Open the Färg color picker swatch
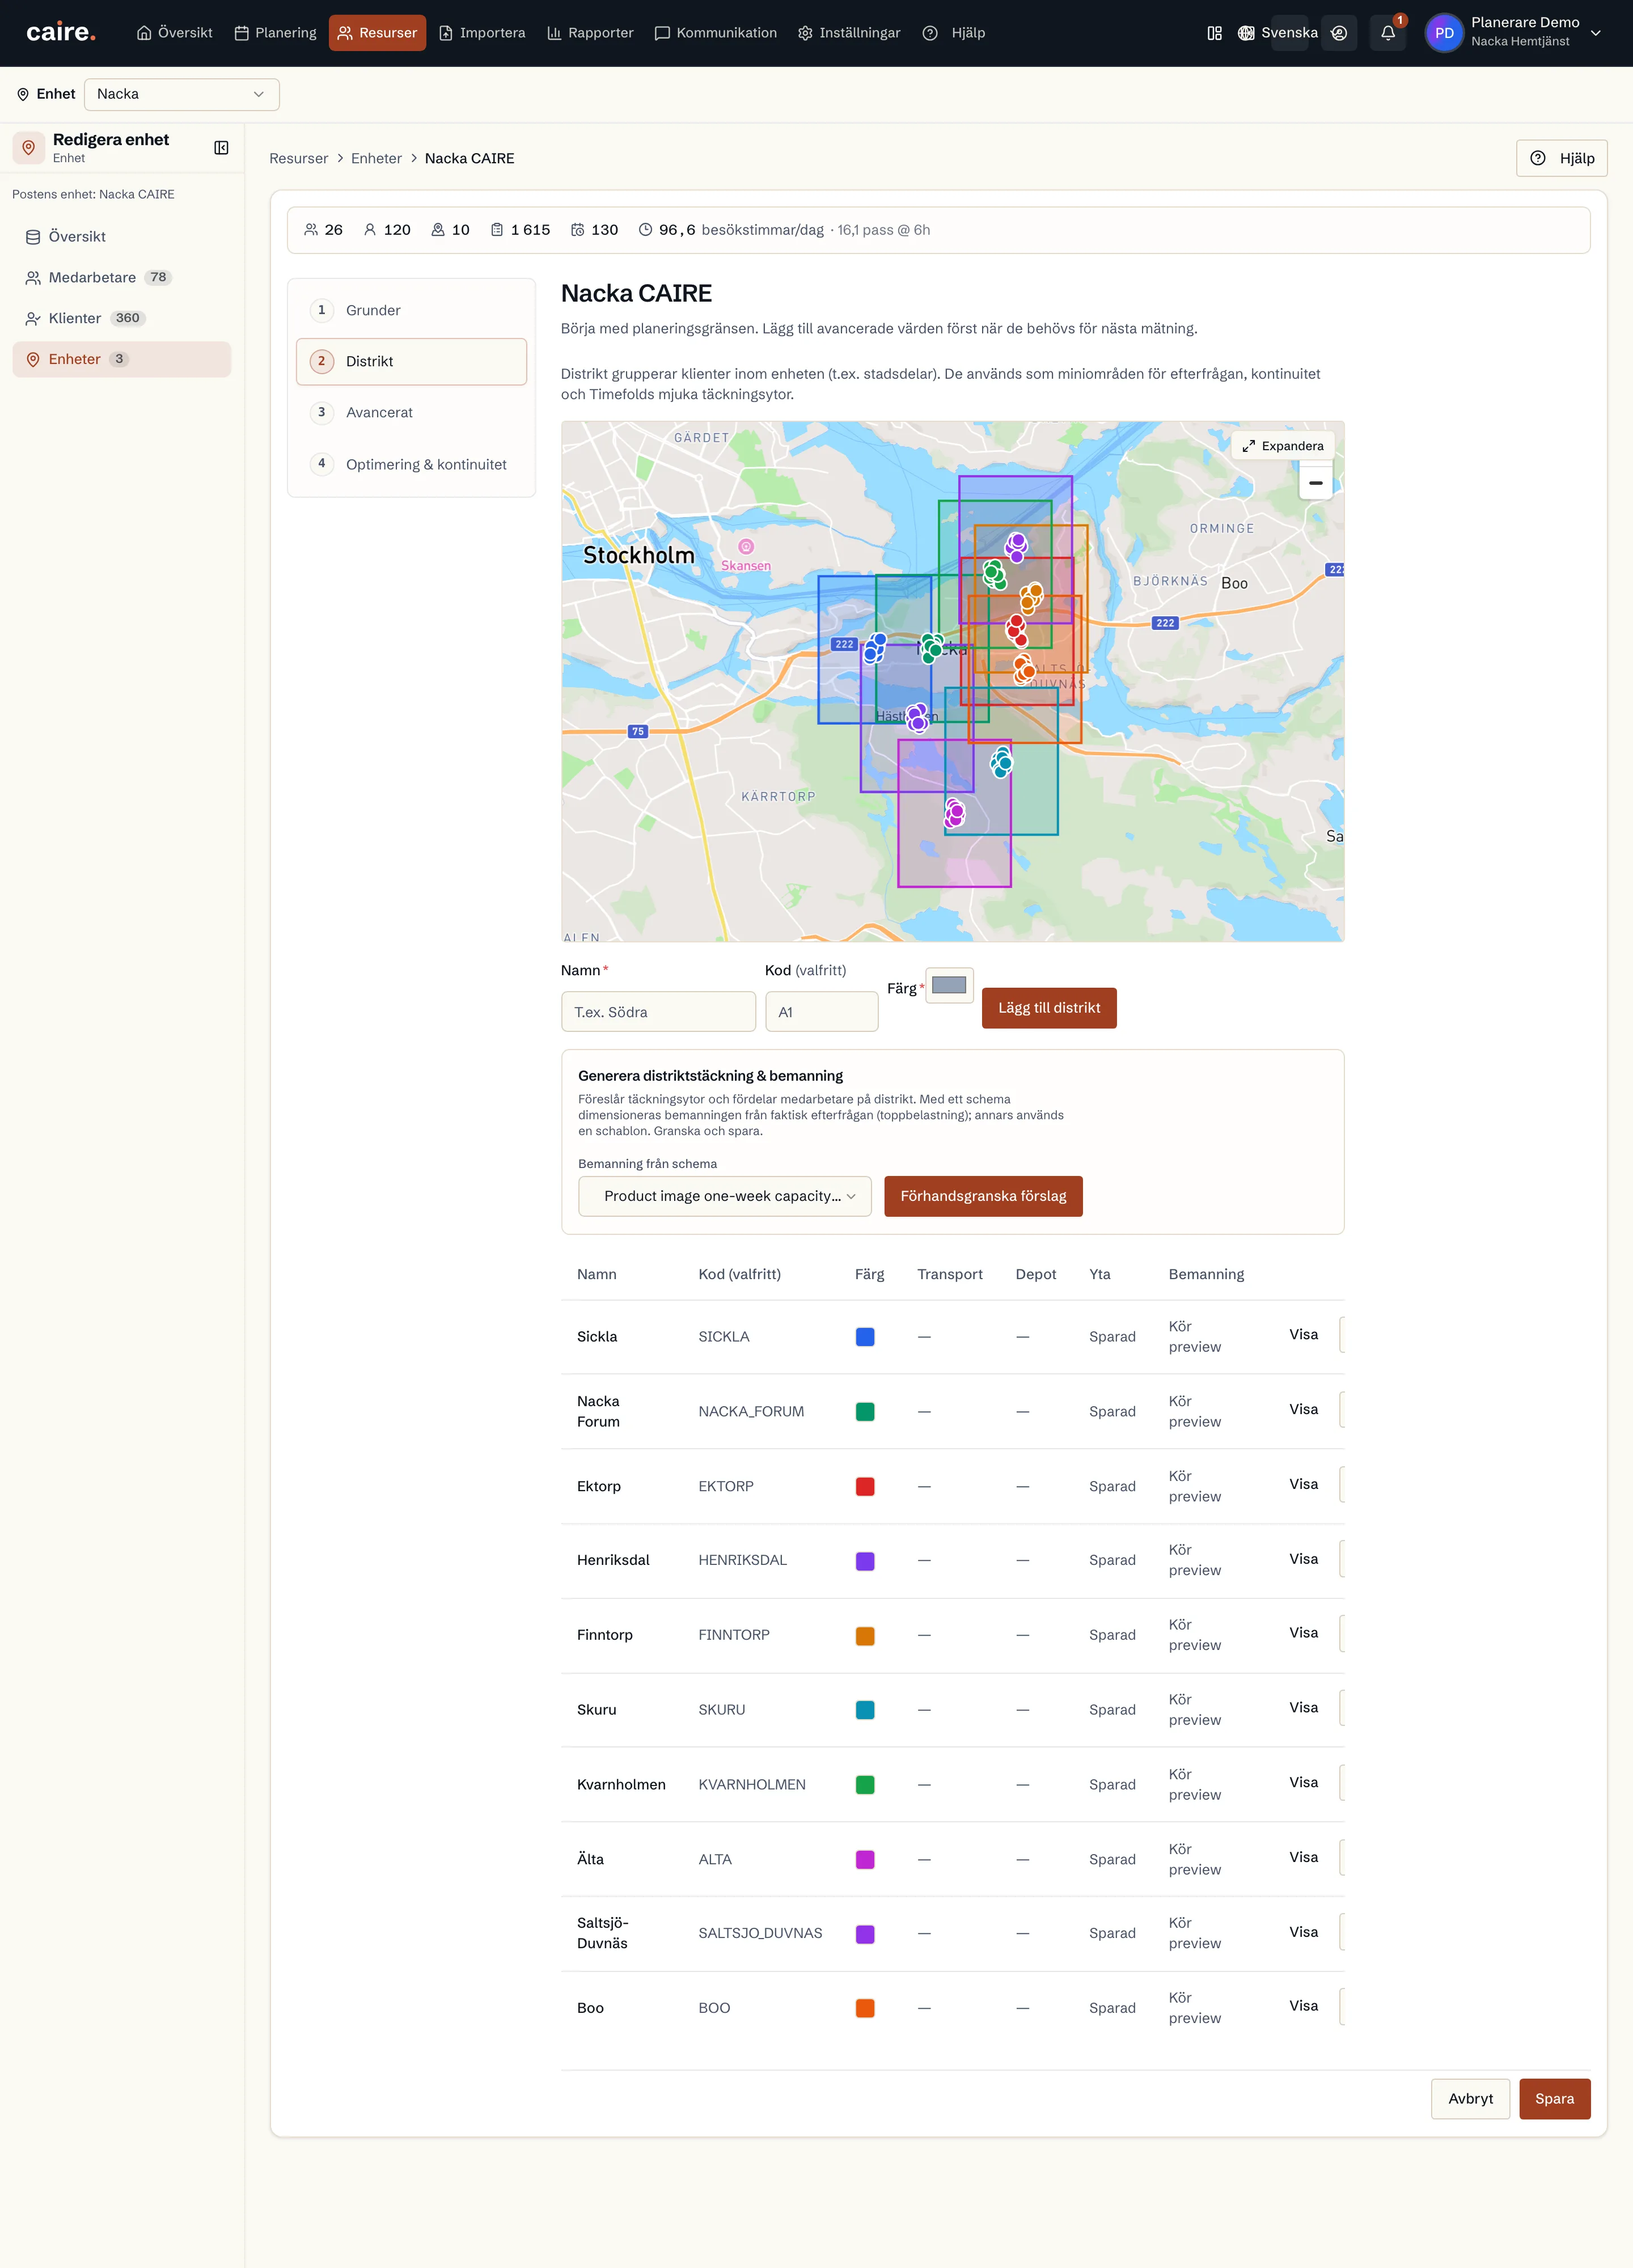Viewport: 1633px width, 2268px height. point(949,985)
